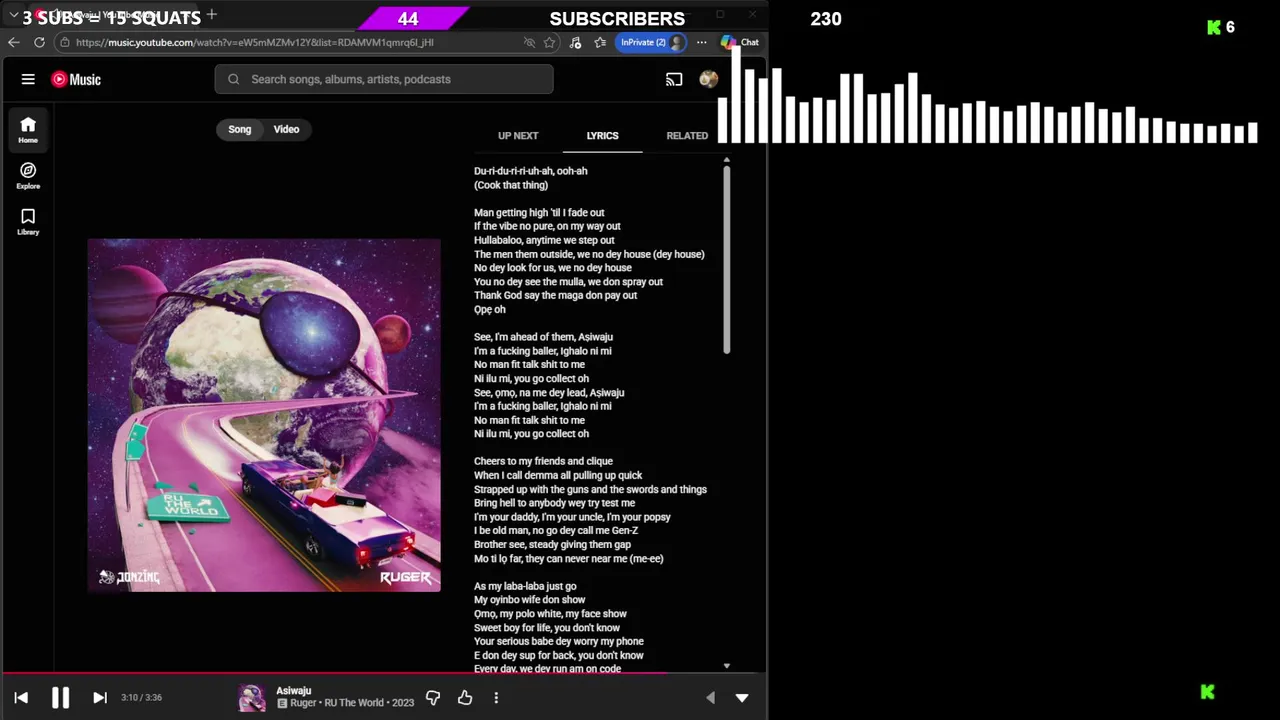
Task: Open the Ruger artist link
Action: coord(303,703)
